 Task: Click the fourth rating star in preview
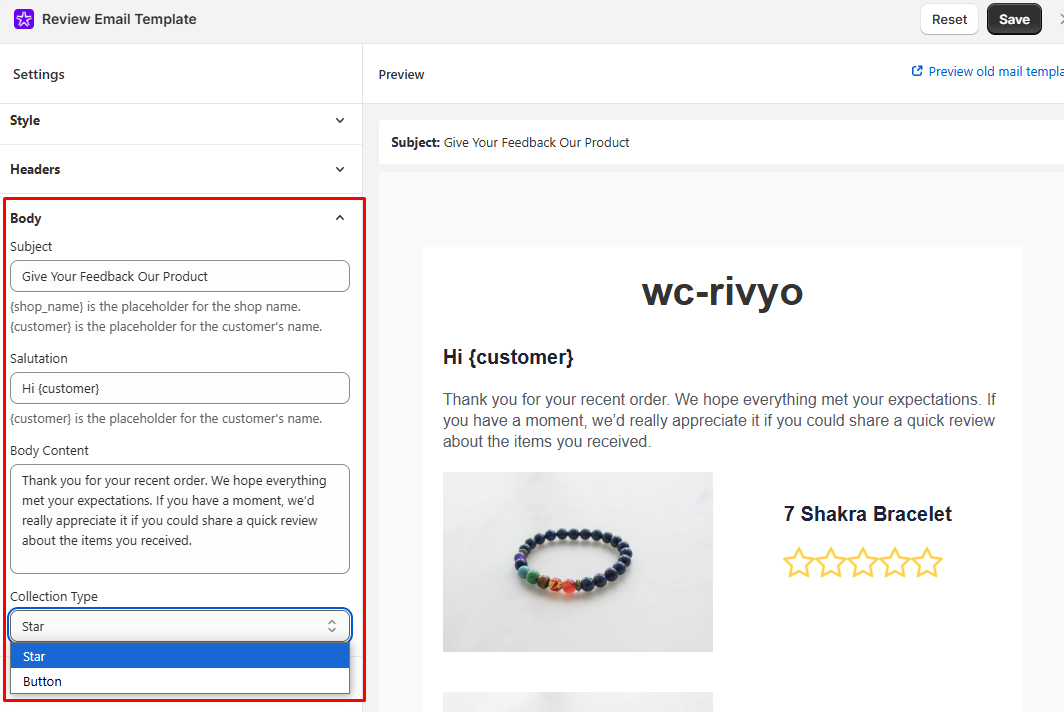click(895, 563)
